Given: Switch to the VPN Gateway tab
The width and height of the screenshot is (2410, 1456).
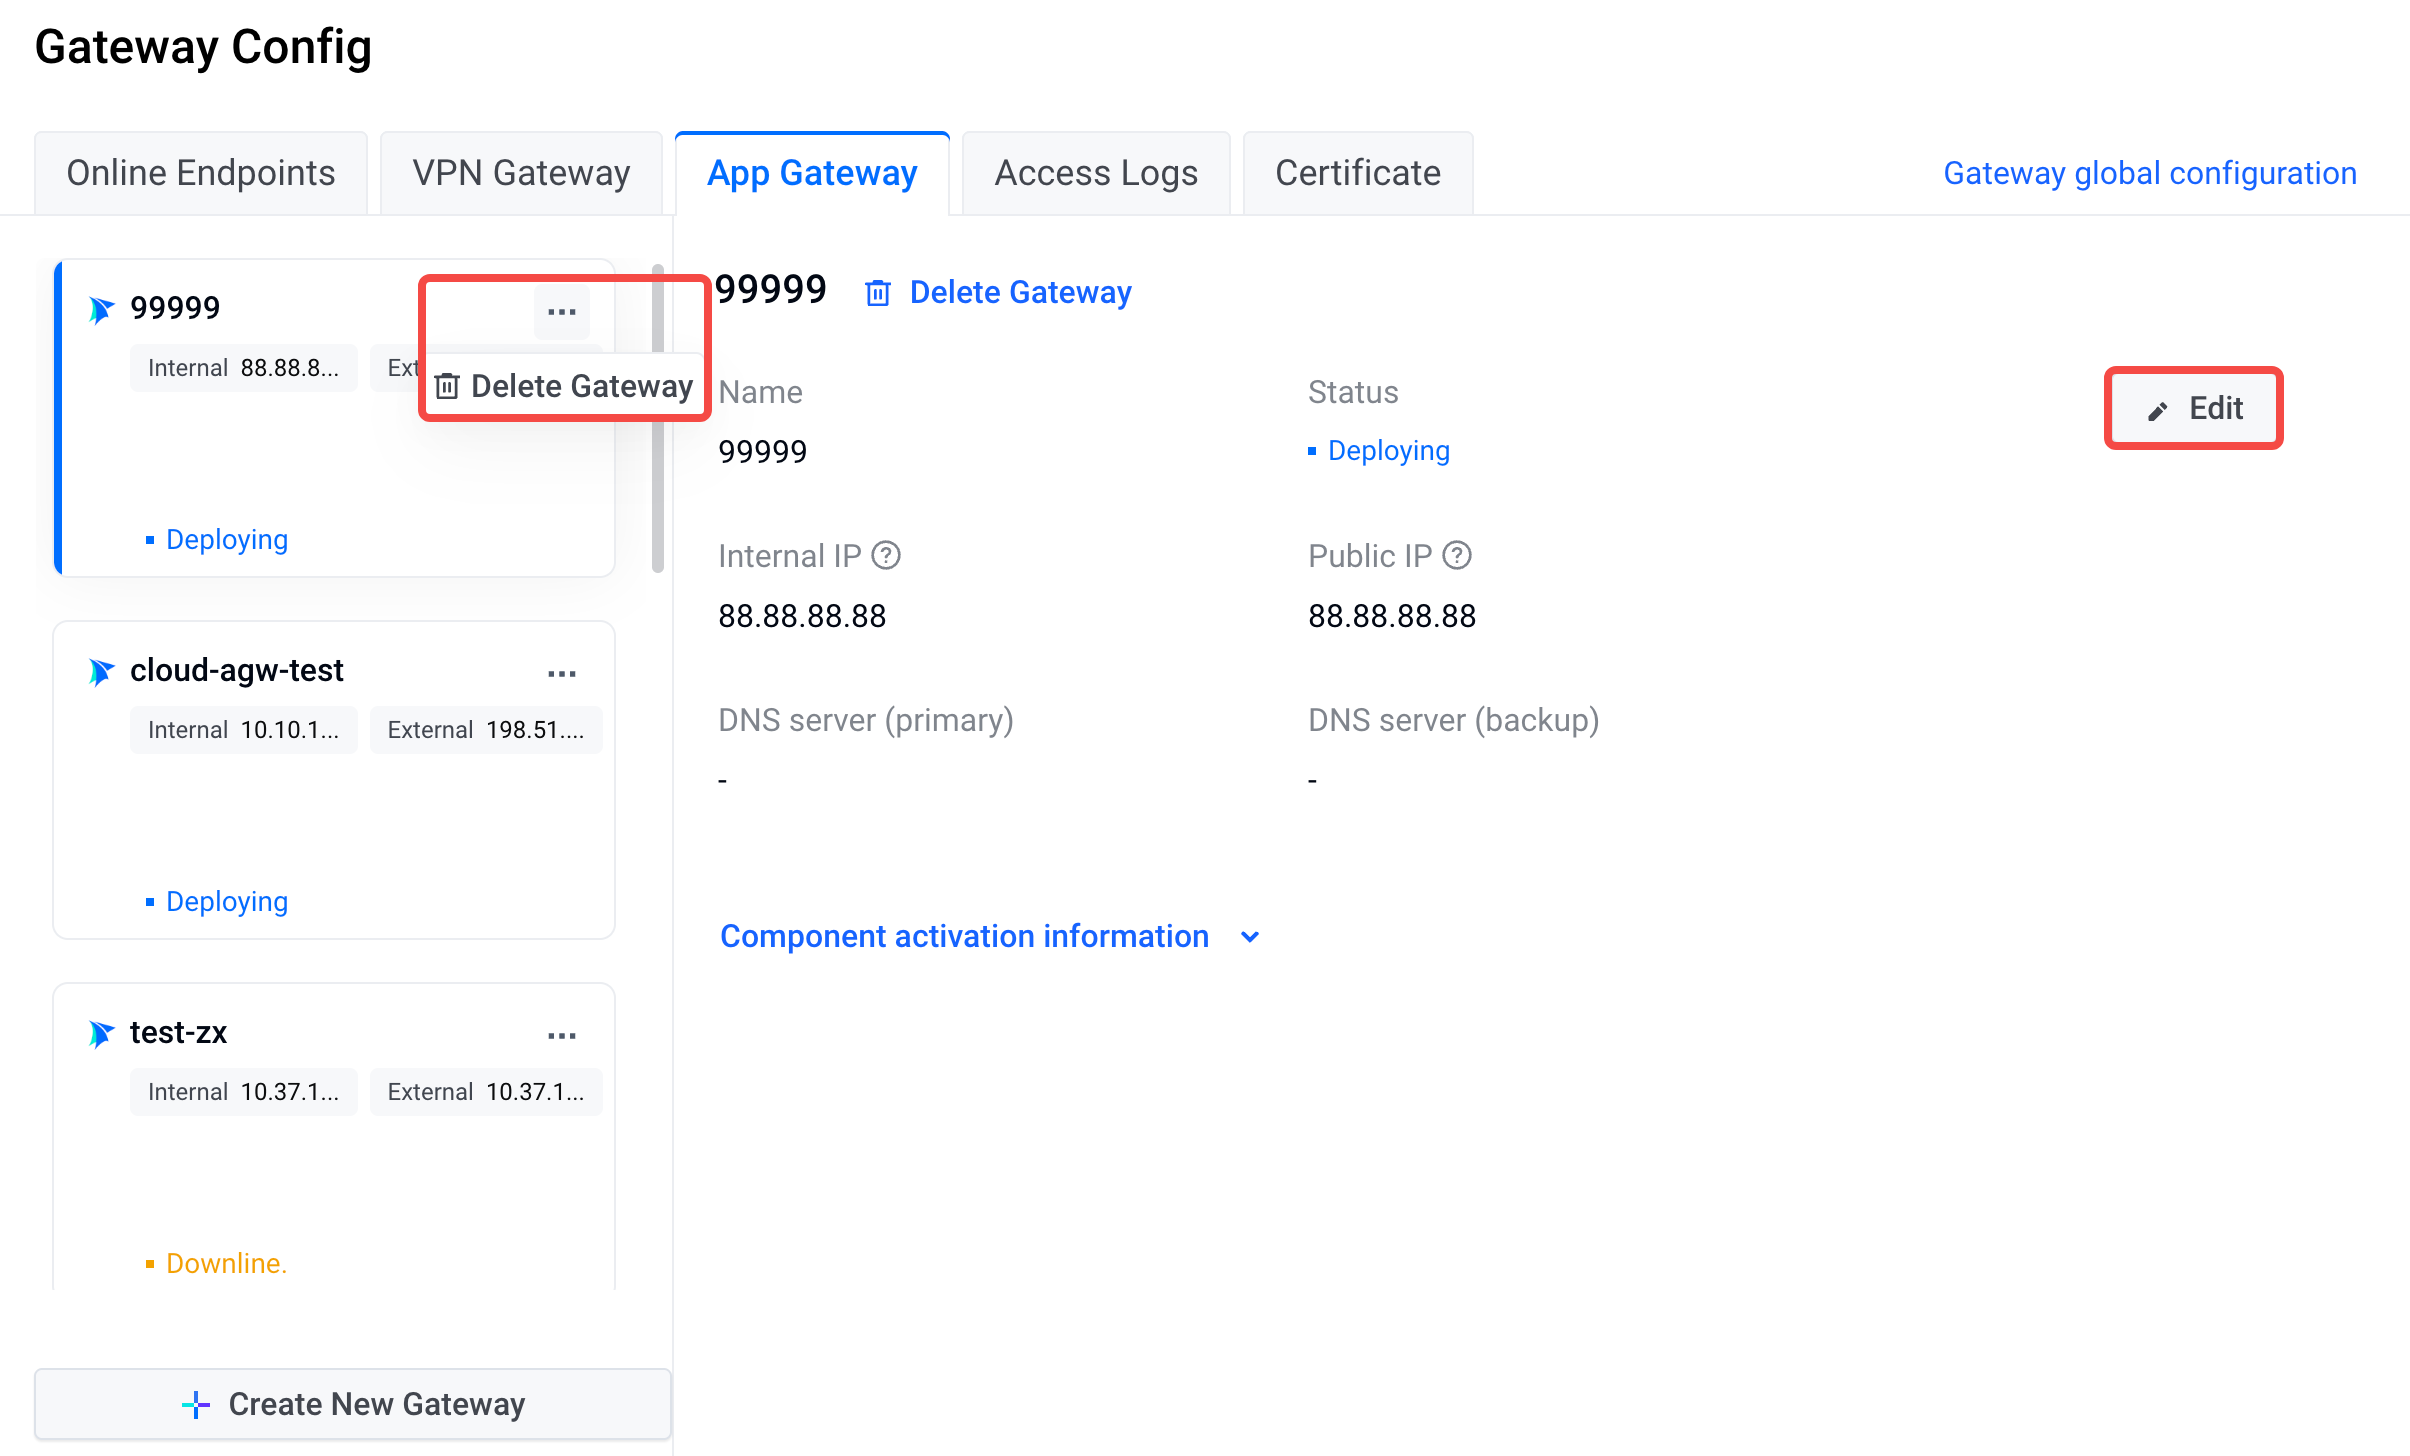Looking at the screenshot, I should (521, 173).
